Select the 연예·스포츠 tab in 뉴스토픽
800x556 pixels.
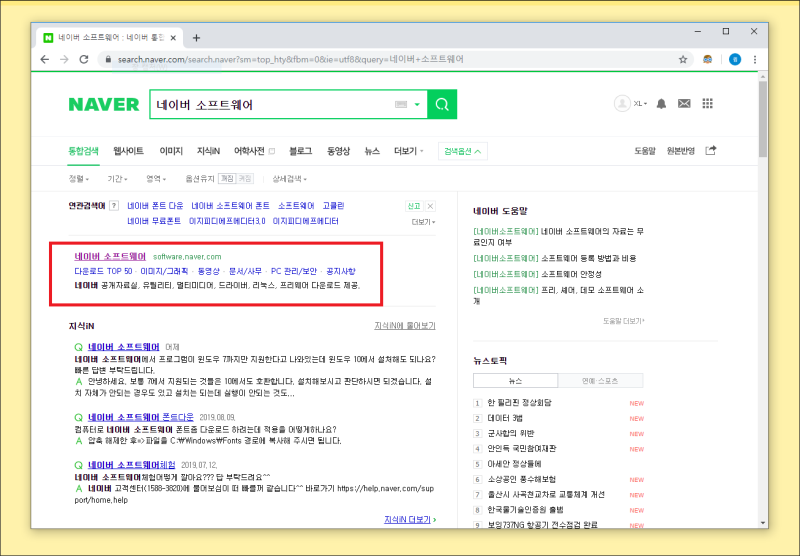click(600, 381)
